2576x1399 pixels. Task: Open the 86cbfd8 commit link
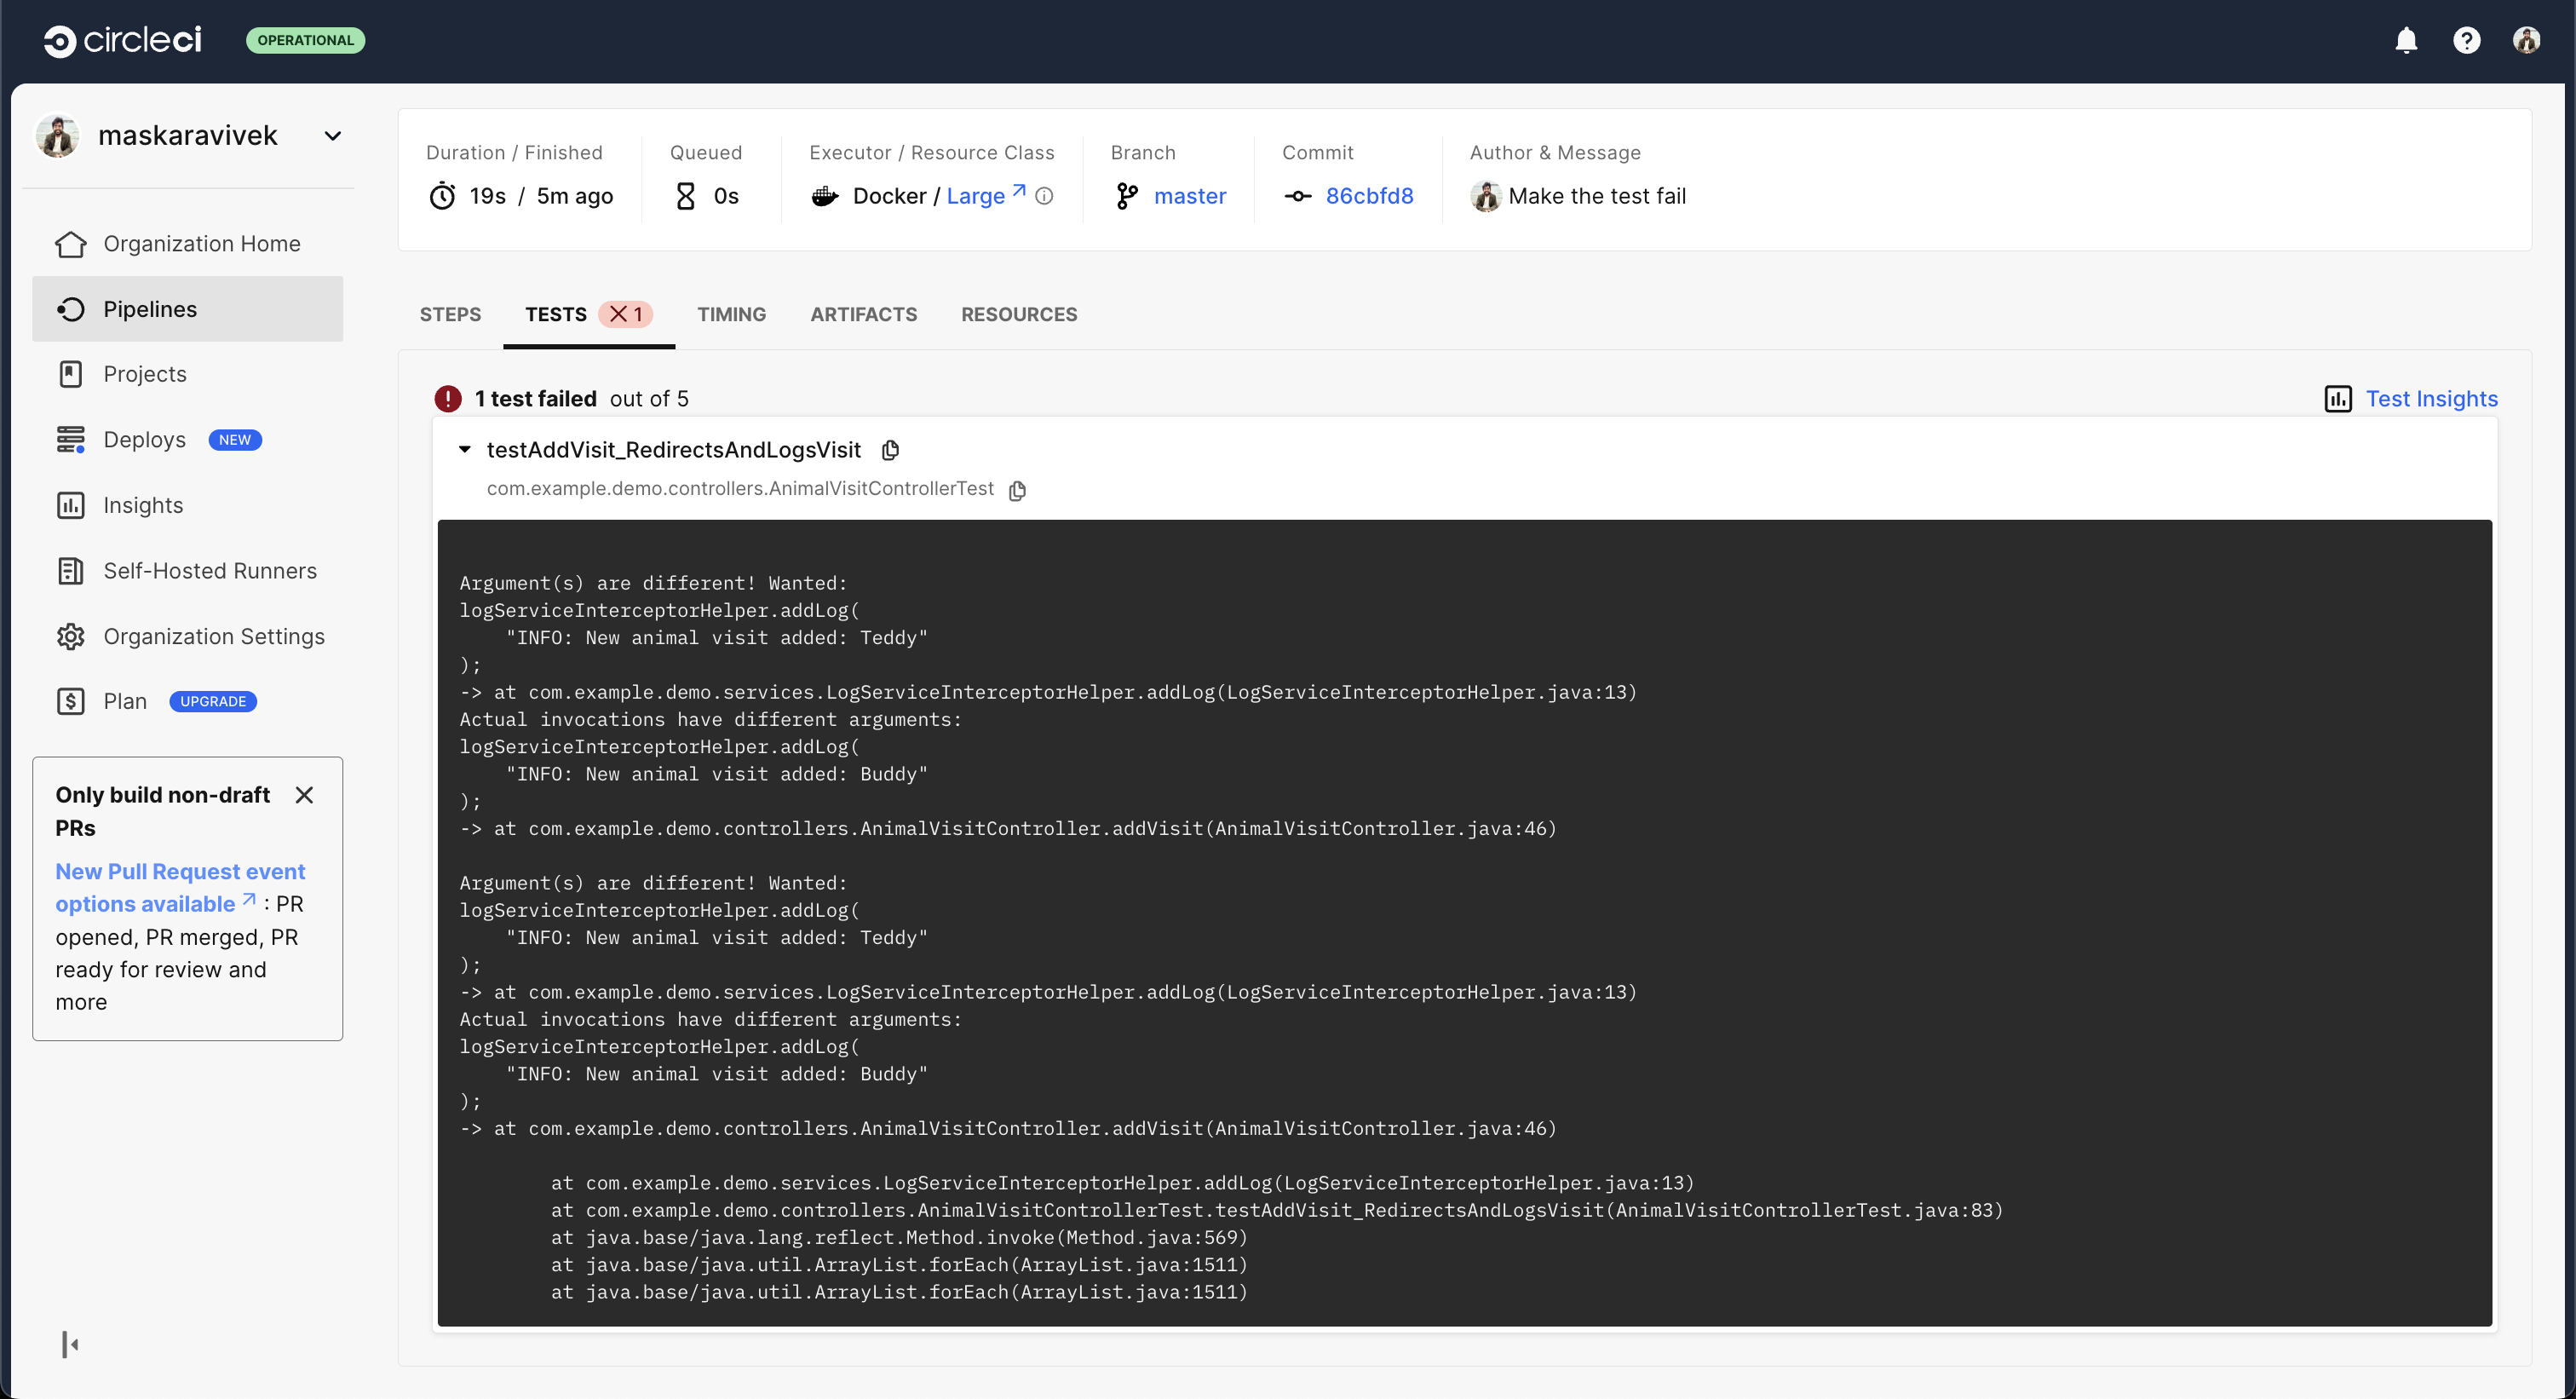(x=1369, y=196)
